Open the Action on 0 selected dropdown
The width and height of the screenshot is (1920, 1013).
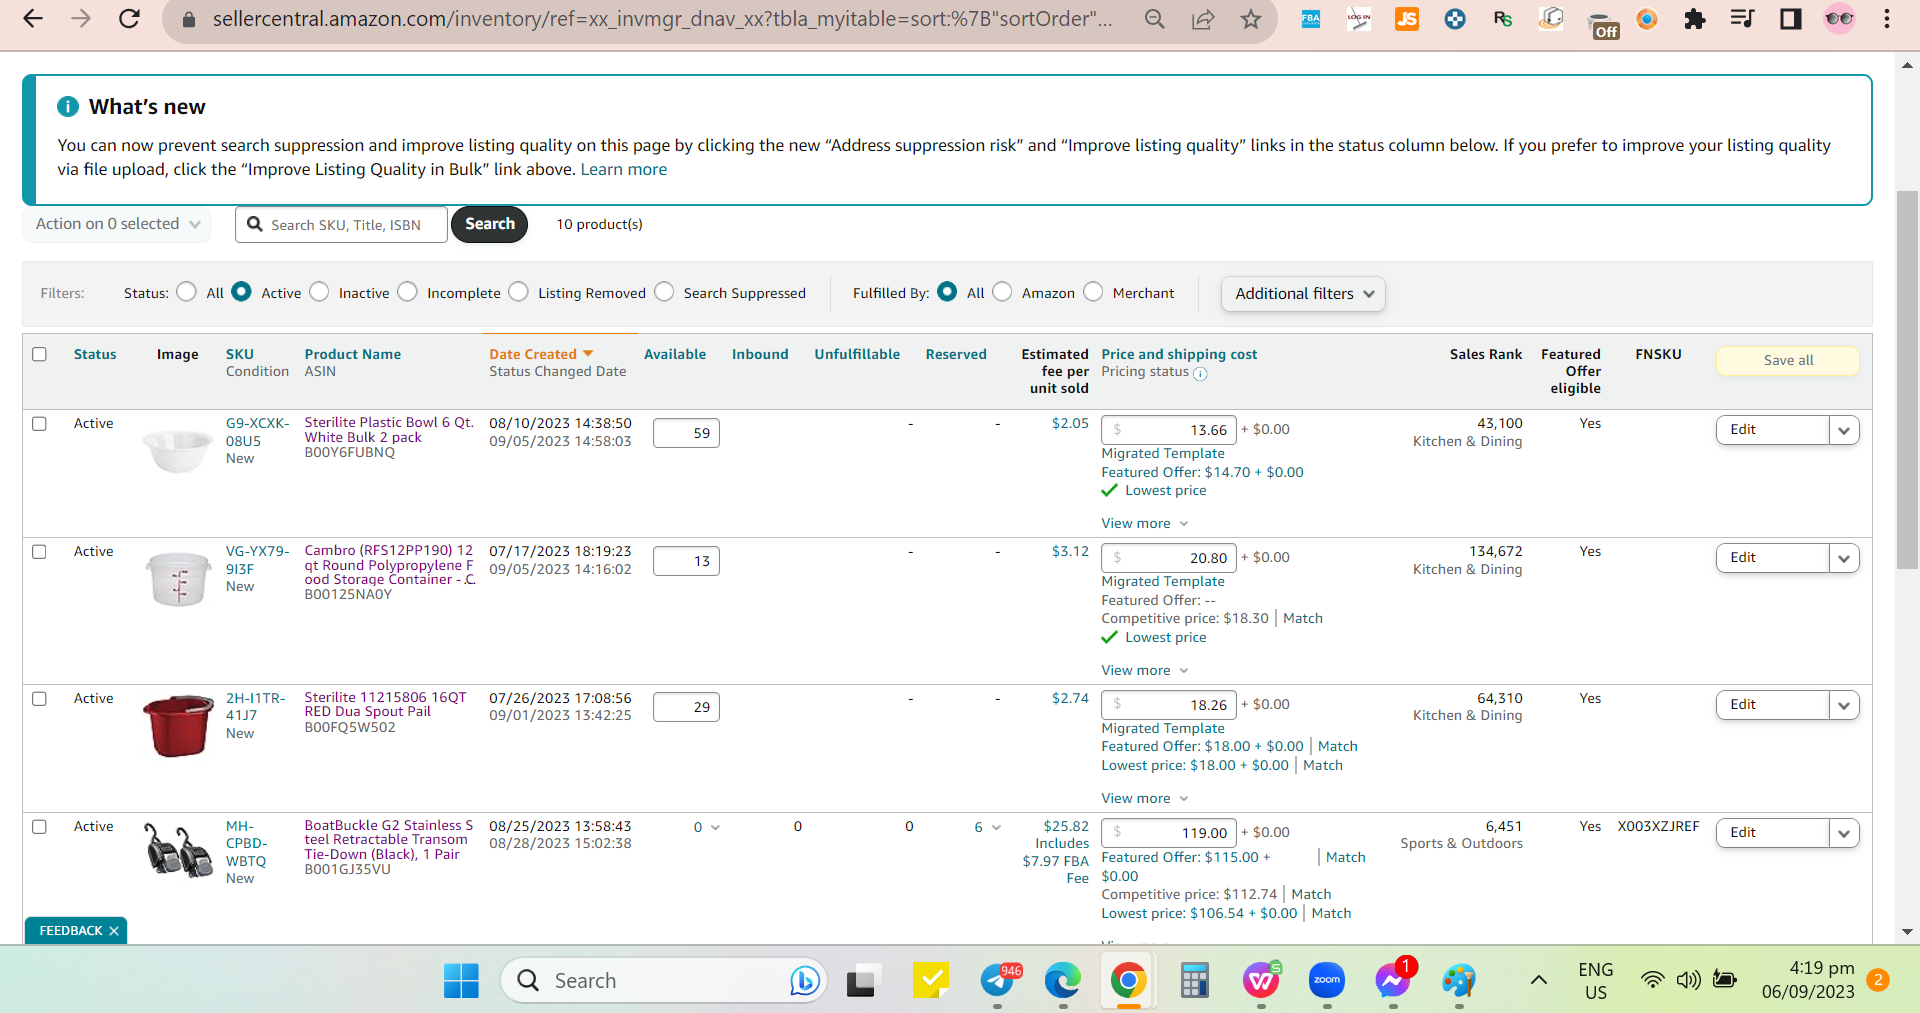pos(118,224)
